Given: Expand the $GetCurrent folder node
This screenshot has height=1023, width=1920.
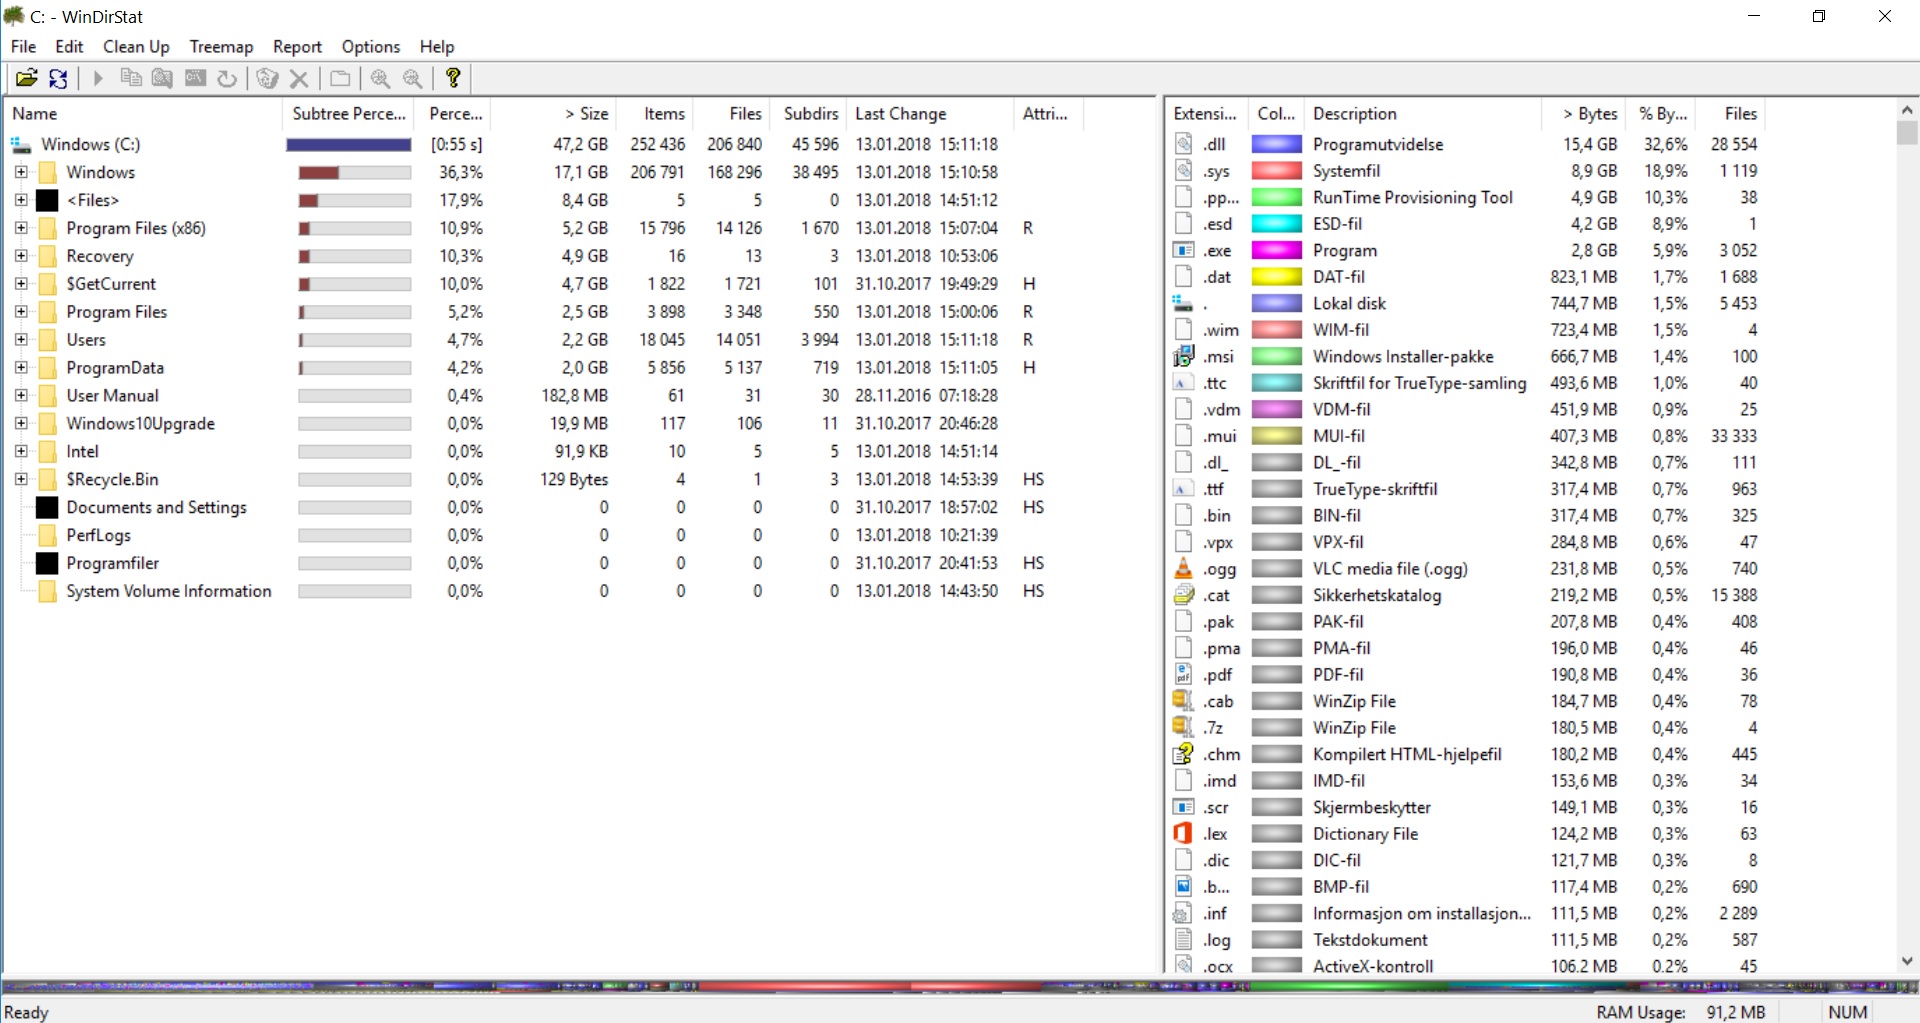Looking at the screenshot, I should [20, 284].
